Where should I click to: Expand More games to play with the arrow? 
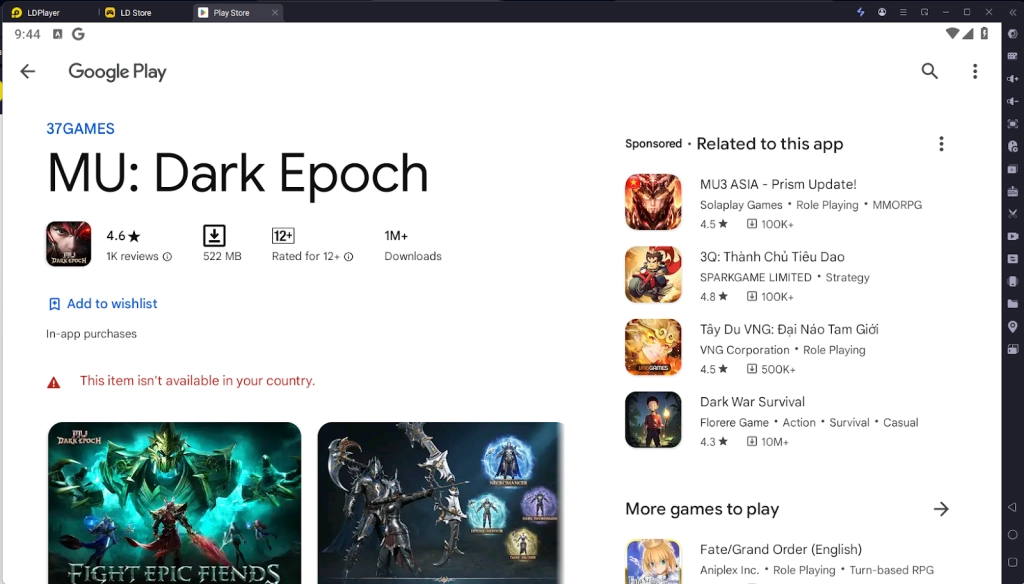[x=941, y=509]
